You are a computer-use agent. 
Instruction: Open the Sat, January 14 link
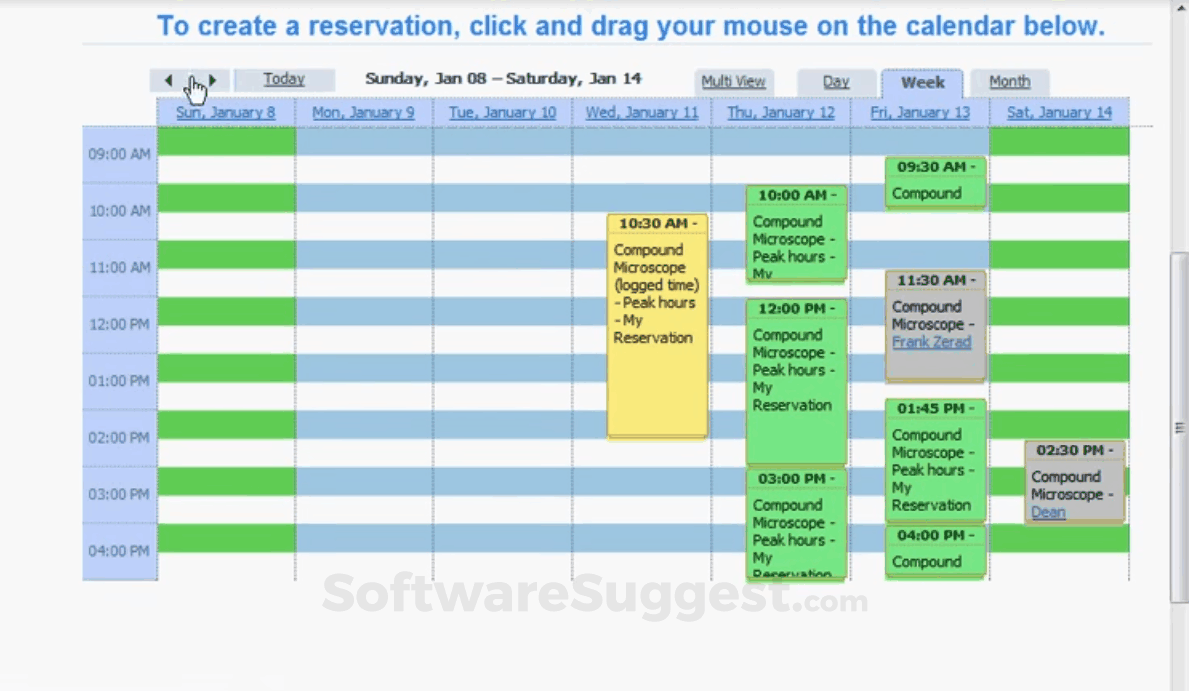click(x=1058, y=112)
